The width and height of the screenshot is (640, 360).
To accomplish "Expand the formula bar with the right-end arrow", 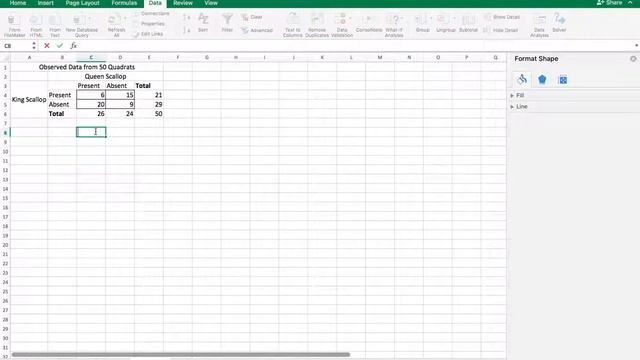I will (636, 46).
